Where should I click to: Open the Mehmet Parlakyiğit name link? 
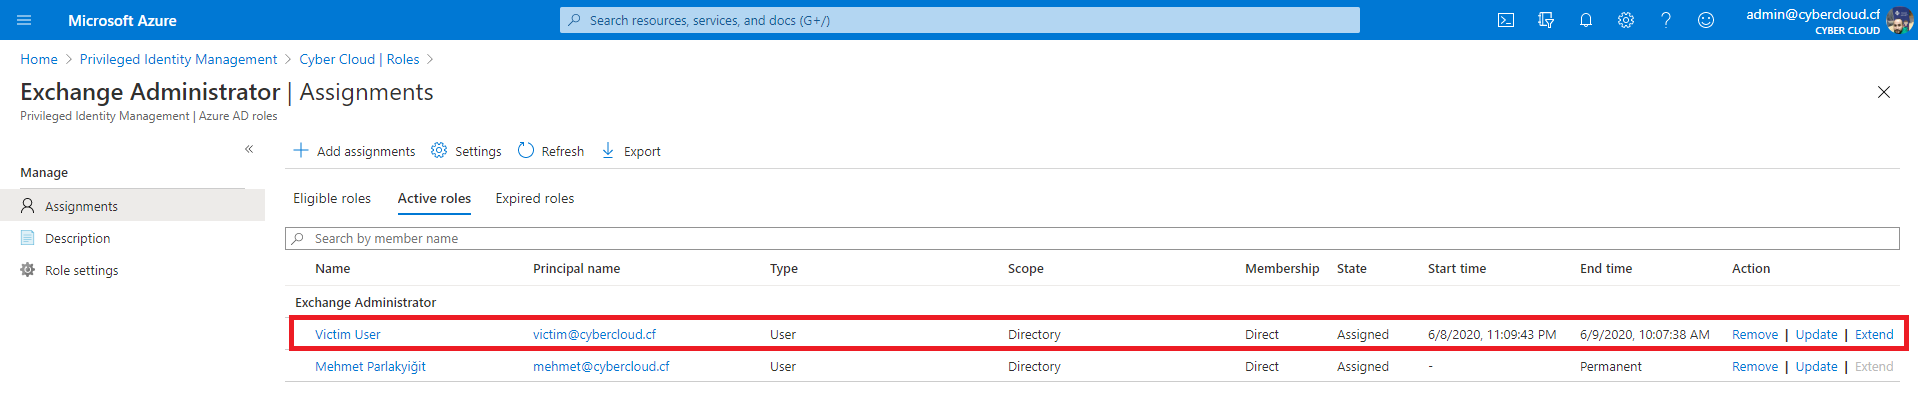[x=371, y=366]
